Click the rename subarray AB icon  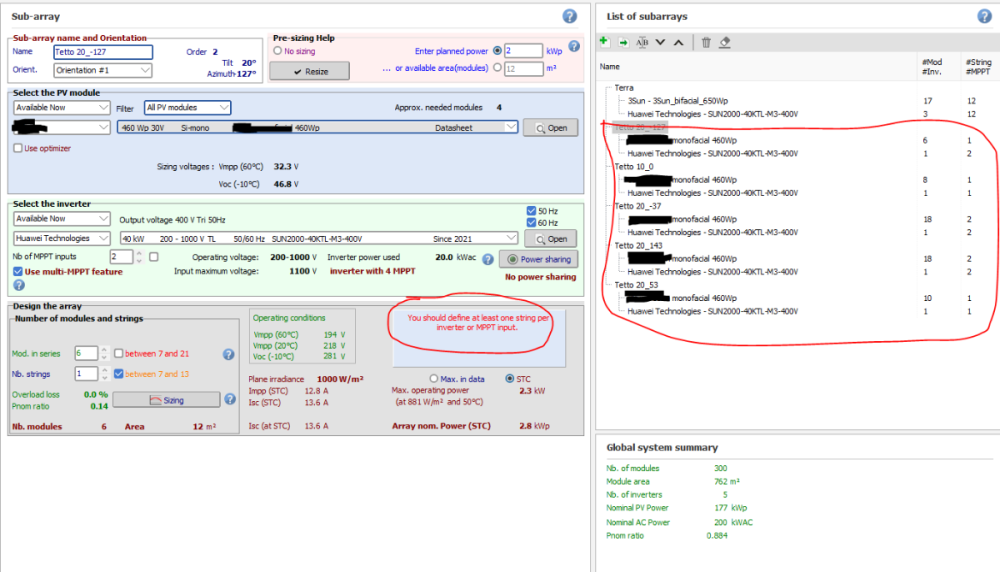[642, 42]
